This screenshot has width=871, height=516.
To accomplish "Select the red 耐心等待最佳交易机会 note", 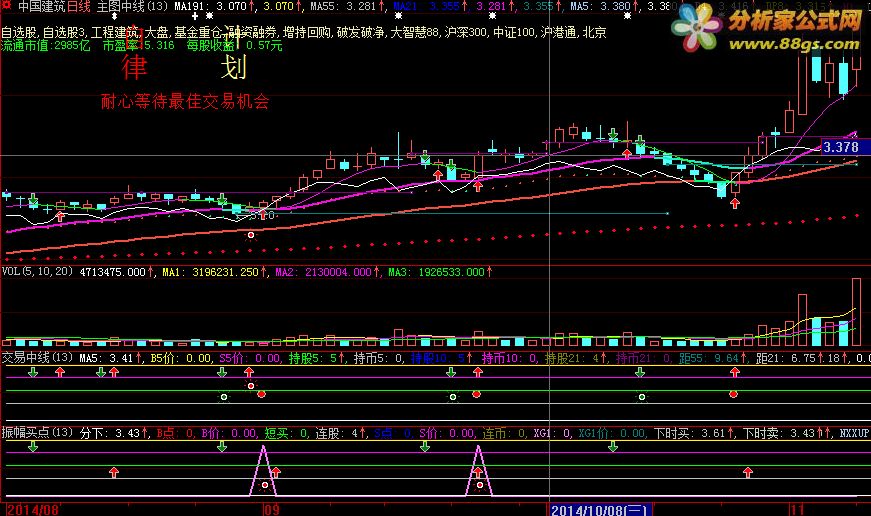I will tap(185, 101).
